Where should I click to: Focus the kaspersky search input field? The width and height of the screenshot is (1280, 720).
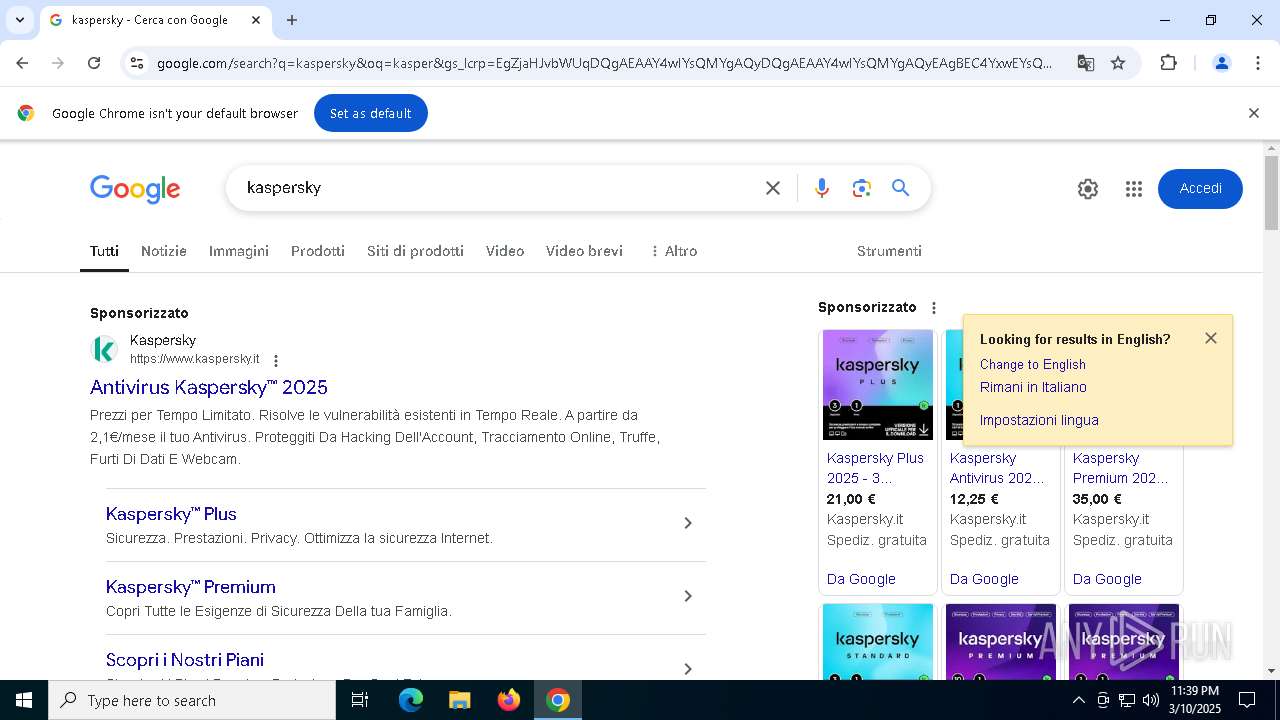495,188
